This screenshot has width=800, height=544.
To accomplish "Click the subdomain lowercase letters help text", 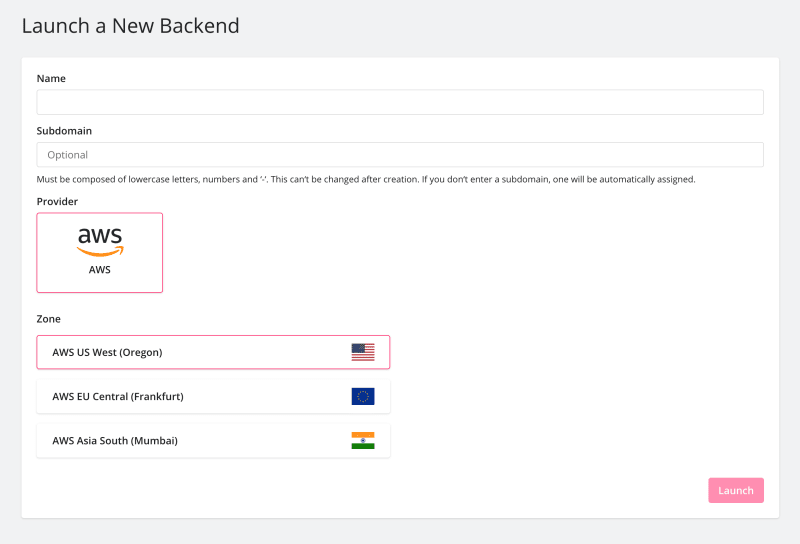I will point(366,180).
